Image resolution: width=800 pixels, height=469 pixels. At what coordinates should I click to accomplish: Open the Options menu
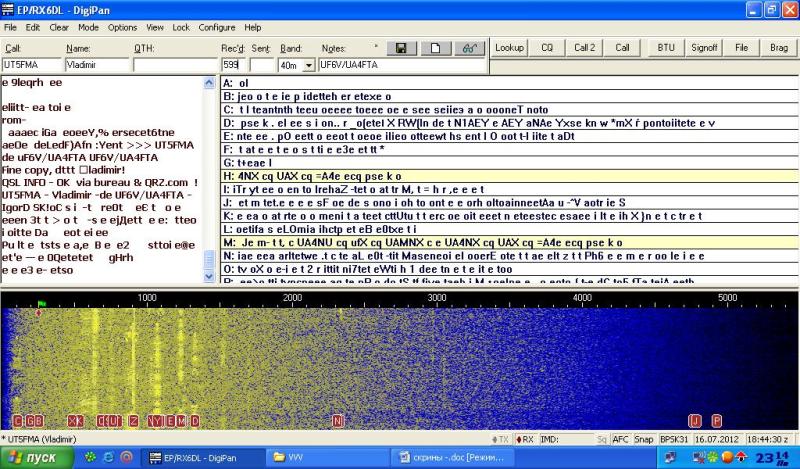click(x=122, y=28)
